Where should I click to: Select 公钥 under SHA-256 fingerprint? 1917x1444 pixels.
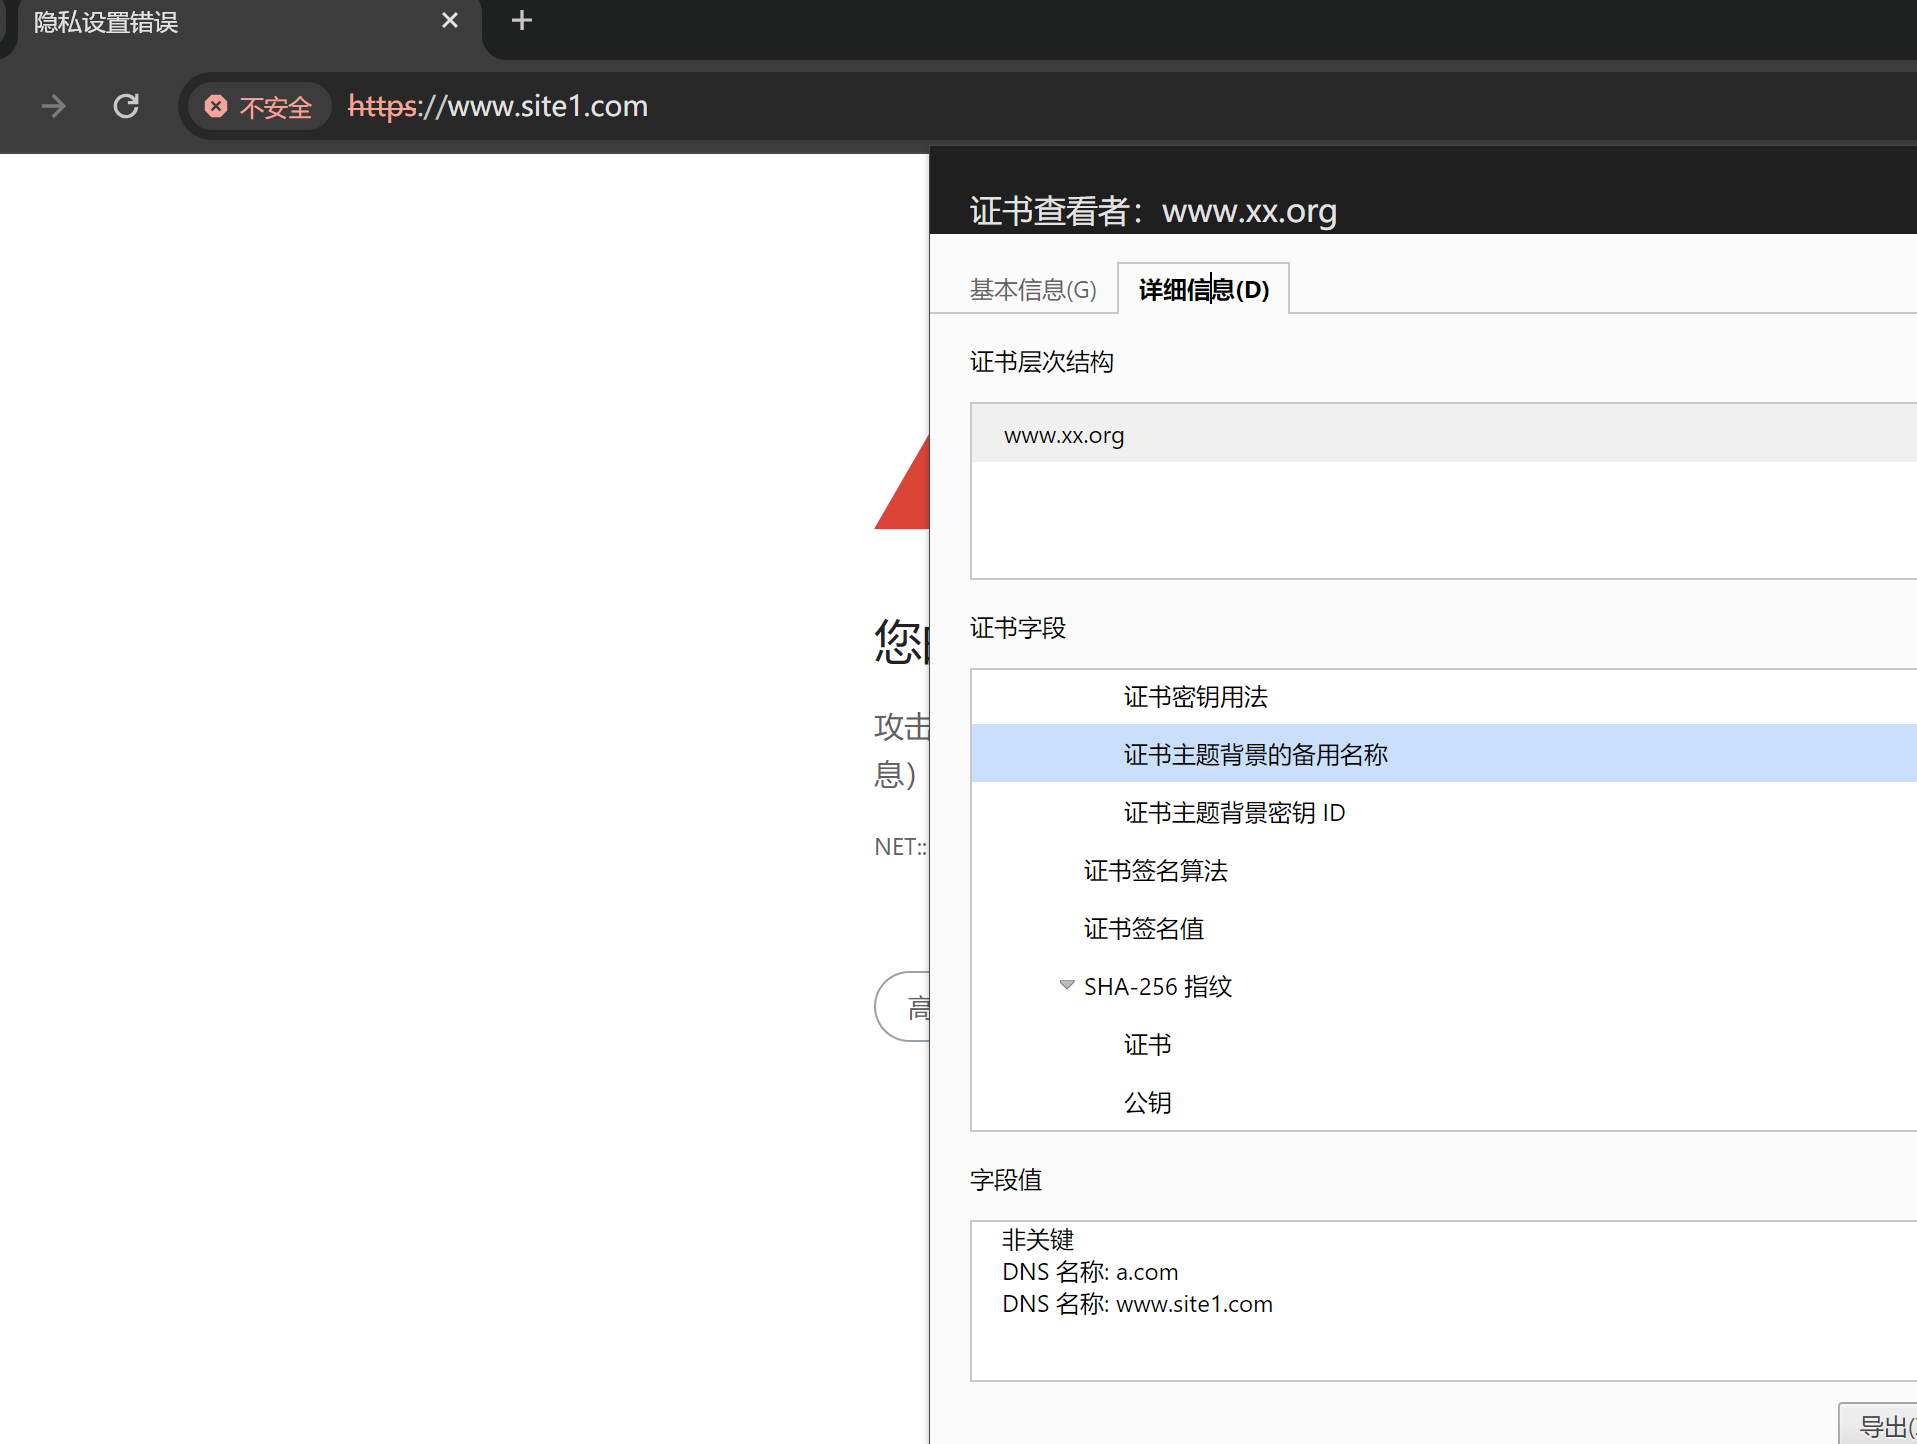pos(1147,1103)
